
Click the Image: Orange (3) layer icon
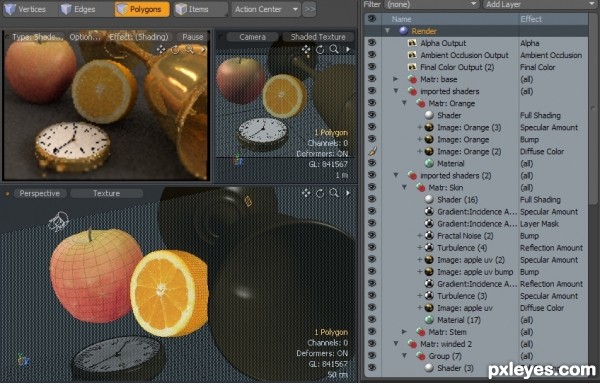click(429, 127)
